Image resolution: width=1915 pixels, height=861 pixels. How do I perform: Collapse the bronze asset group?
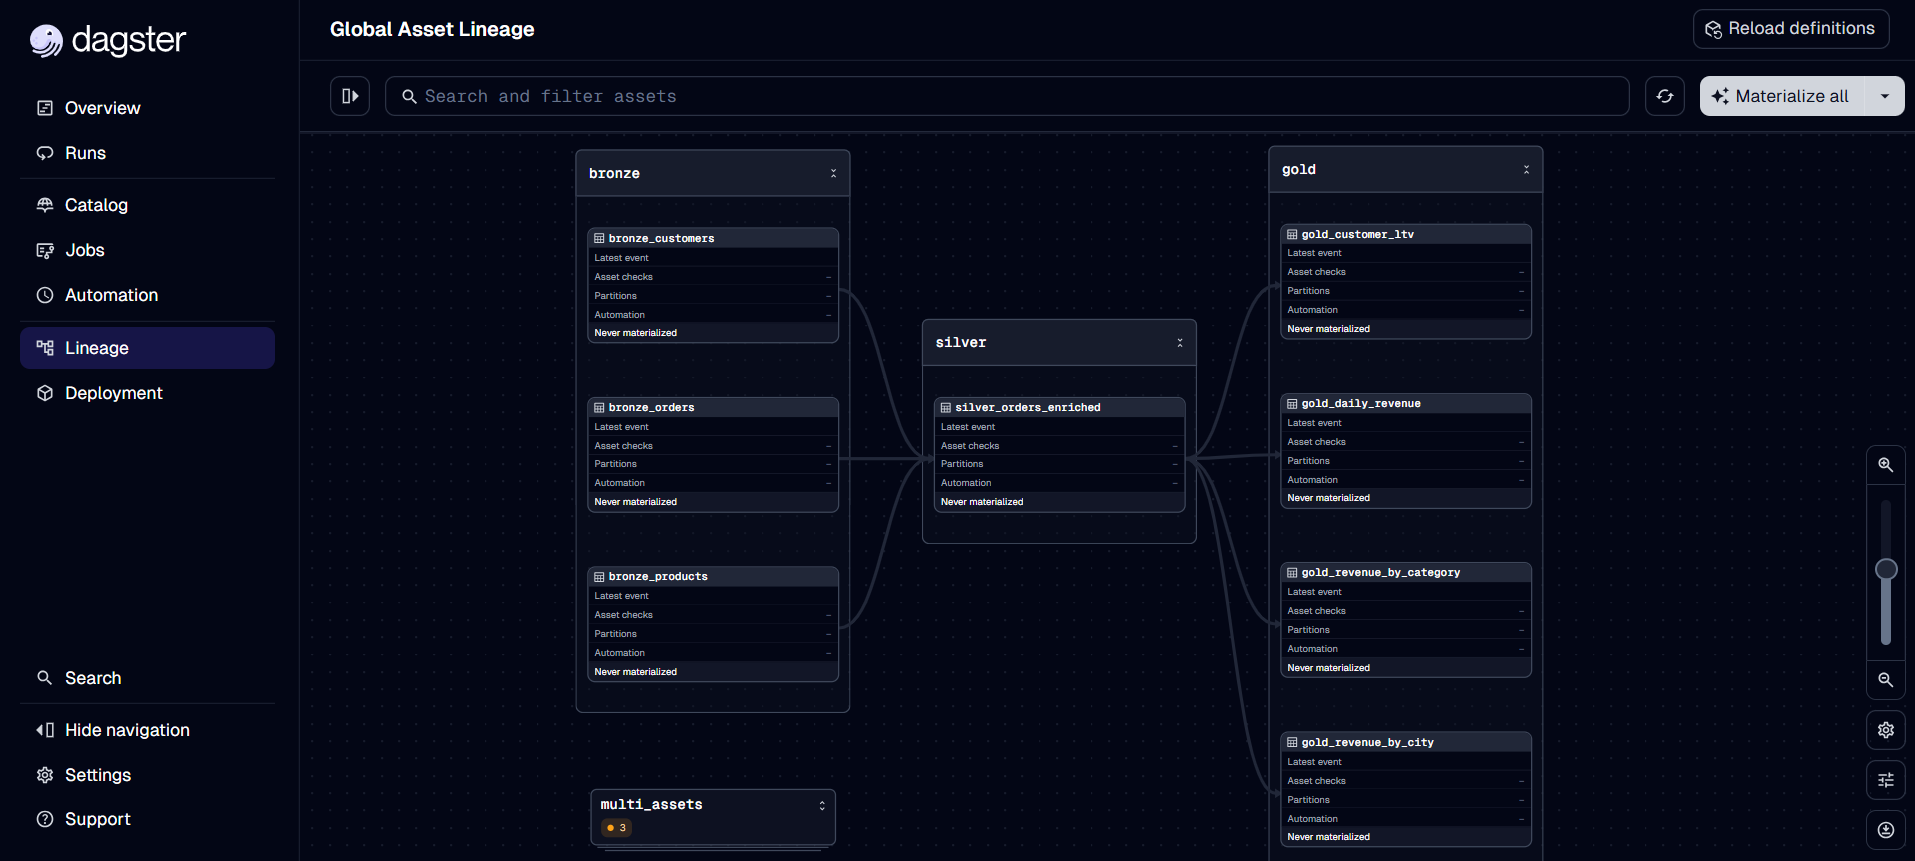point(833,173)
